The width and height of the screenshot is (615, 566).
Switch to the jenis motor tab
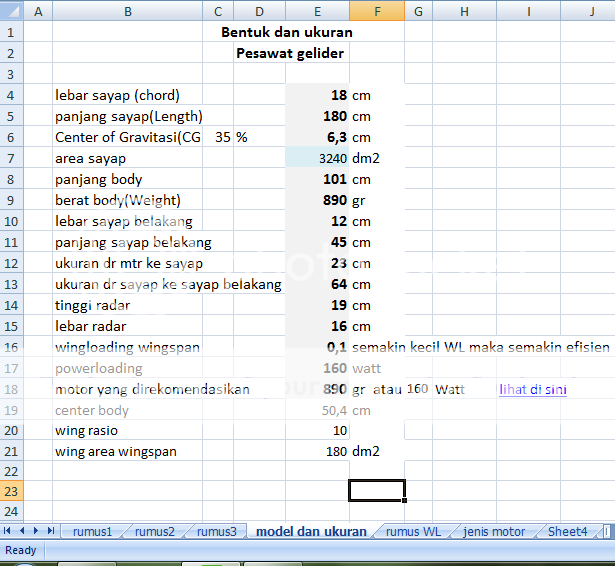494,531
